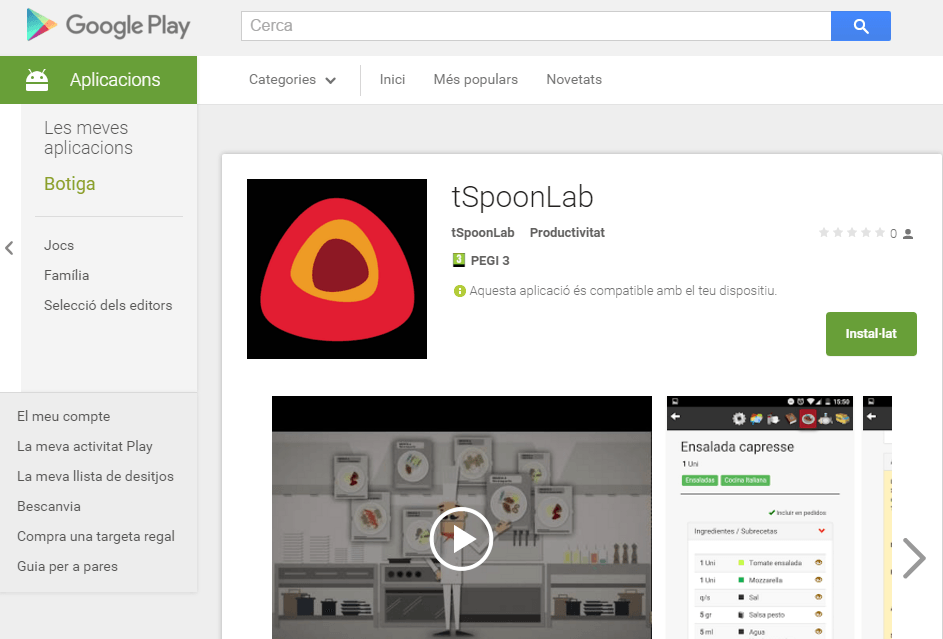Image resolution: width=943 pixels, height=639 pixels.
Task: Click the PEGI 3 rating badge icon
Action: pyautogui.click(x=459, y=260)
